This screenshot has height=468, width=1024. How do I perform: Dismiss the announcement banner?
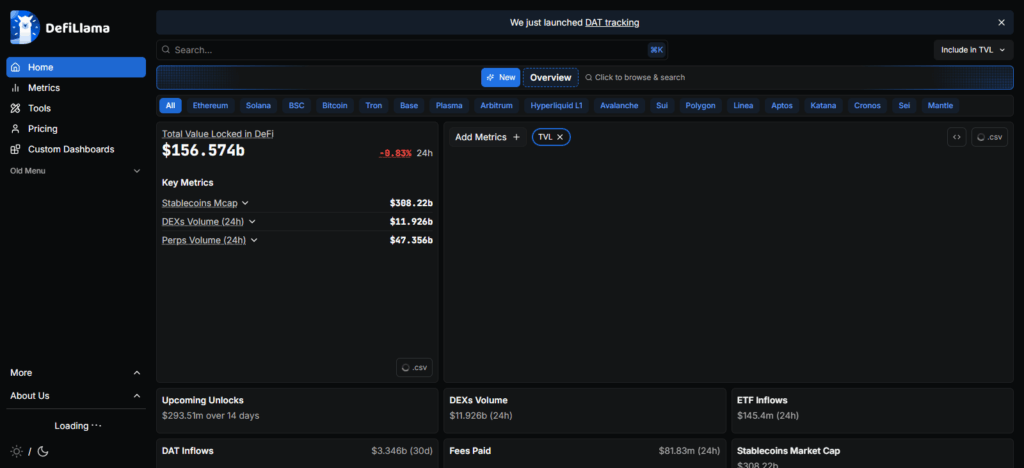point(1001,22)
